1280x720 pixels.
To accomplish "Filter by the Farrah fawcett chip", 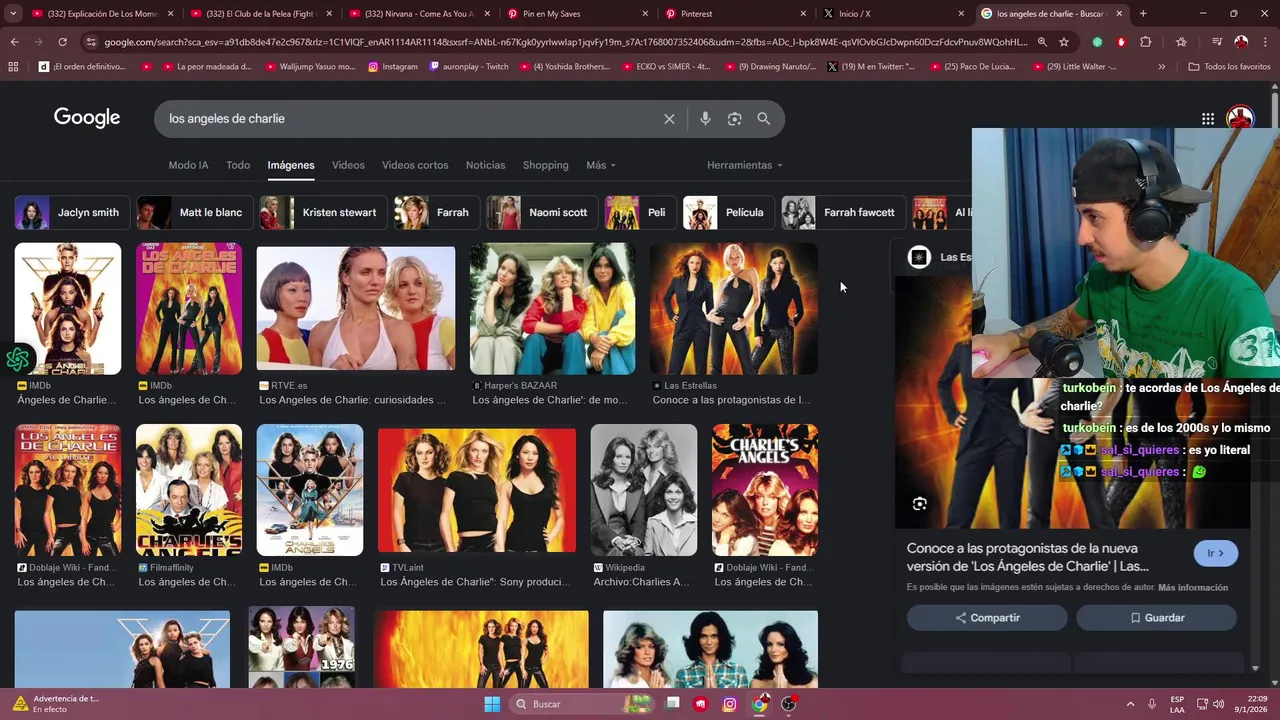I will [843, 212].
